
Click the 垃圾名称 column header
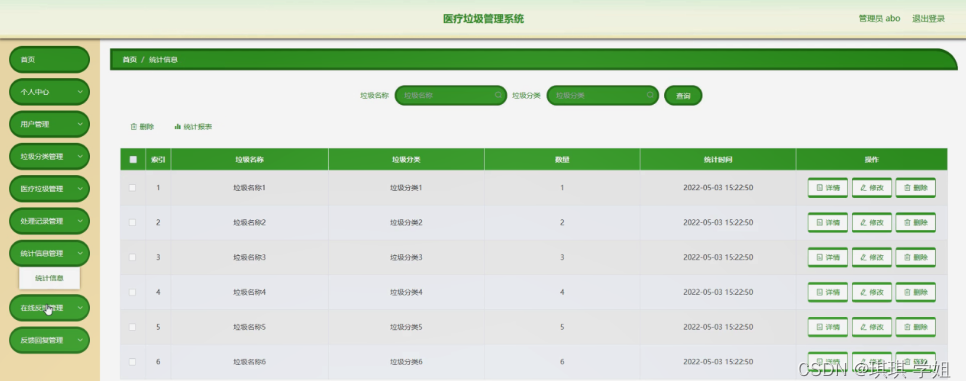coord(250,160)
